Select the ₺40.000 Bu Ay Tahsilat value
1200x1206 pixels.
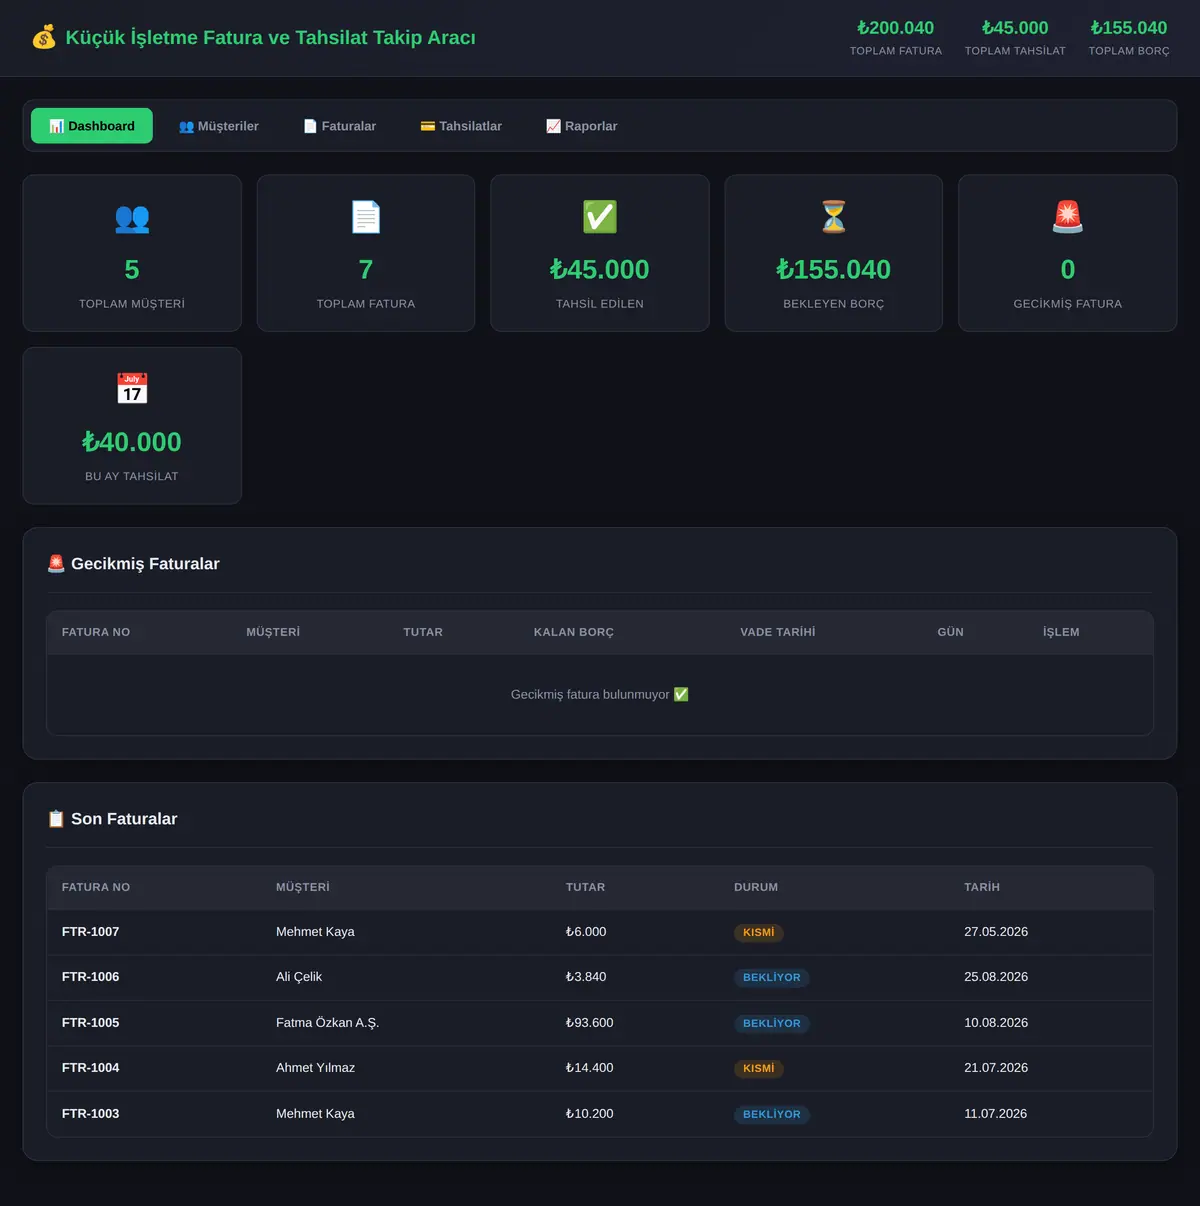(132, 442)
